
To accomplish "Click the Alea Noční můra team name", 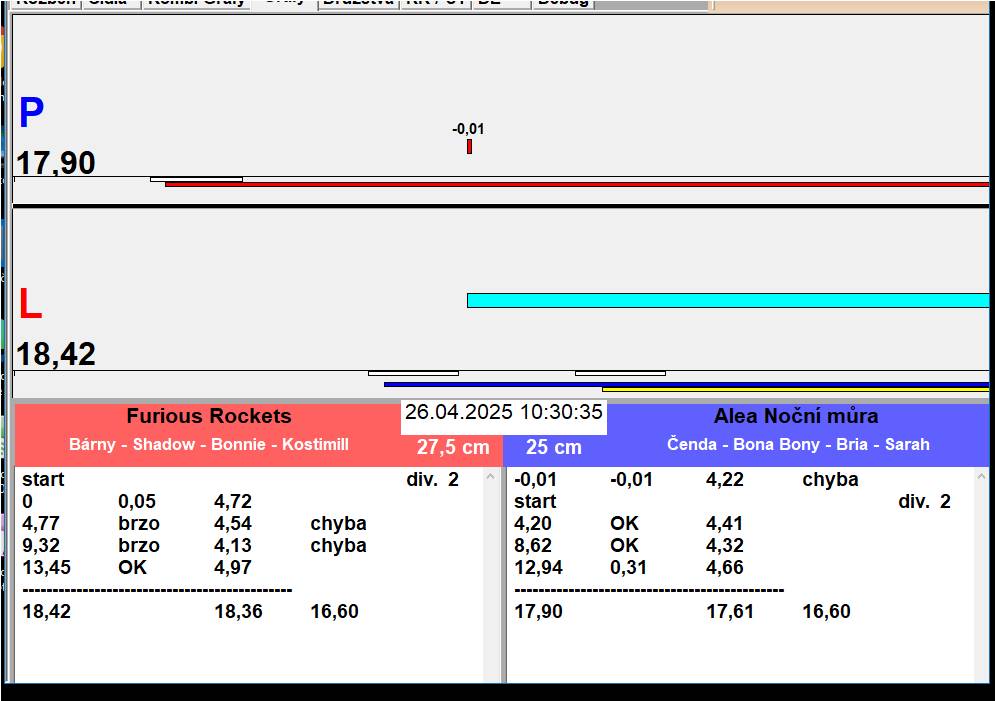I will [796, 416].
